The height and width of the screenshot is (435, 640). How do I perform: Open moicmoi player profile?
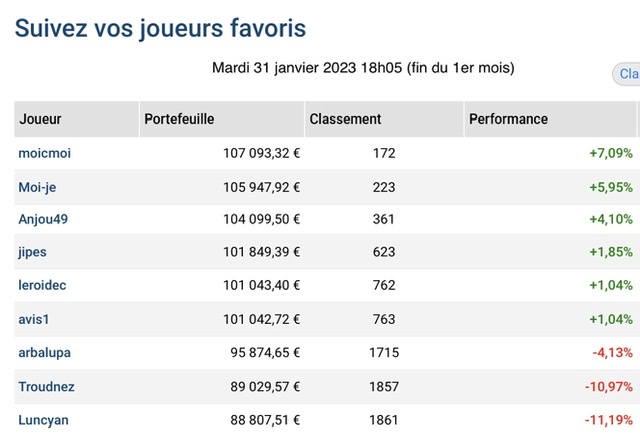point(44,153)
